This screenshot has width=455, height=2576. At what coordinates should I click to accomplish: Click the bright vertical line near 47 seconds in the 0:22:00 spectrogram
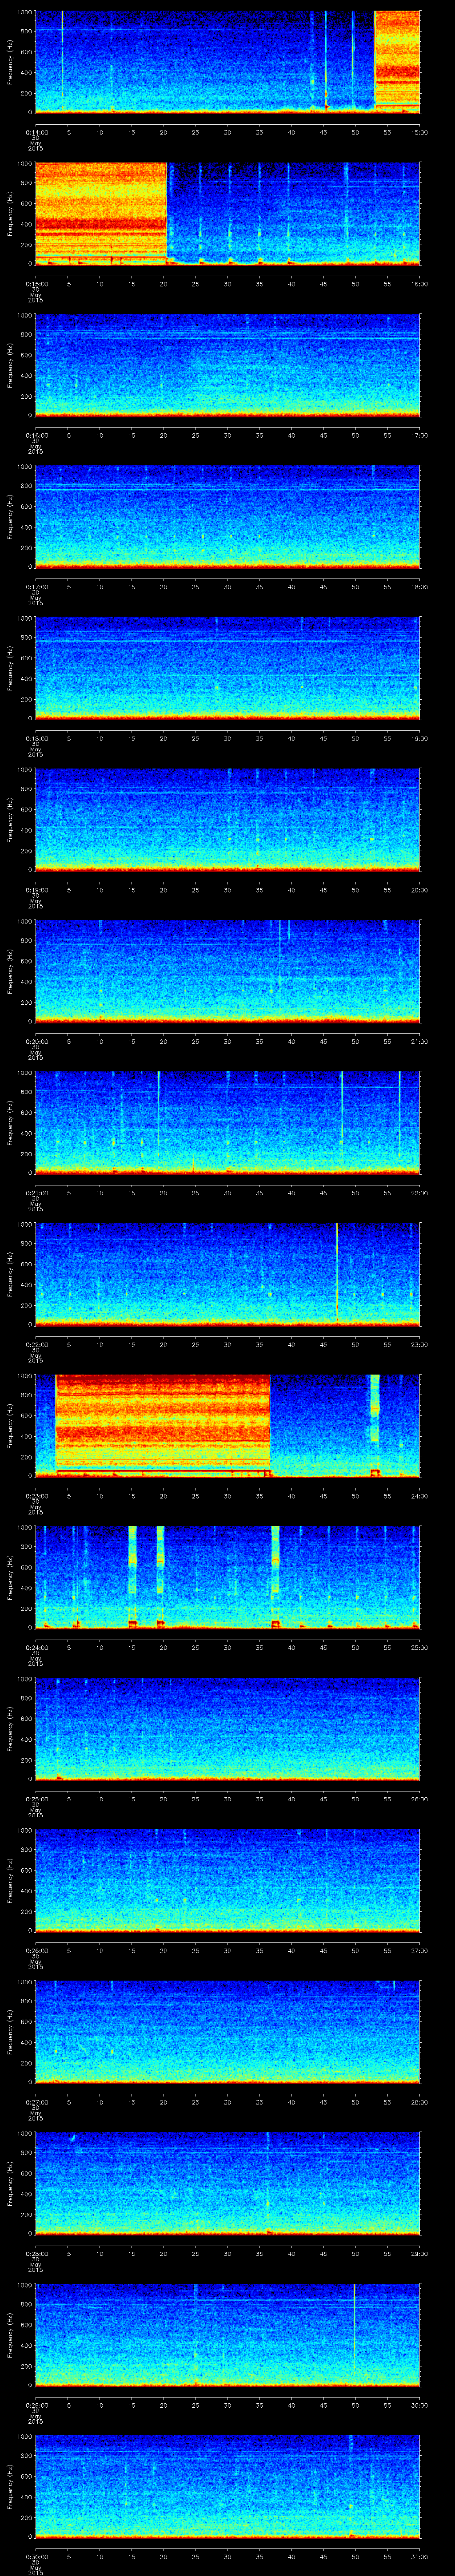(337, 1270)
